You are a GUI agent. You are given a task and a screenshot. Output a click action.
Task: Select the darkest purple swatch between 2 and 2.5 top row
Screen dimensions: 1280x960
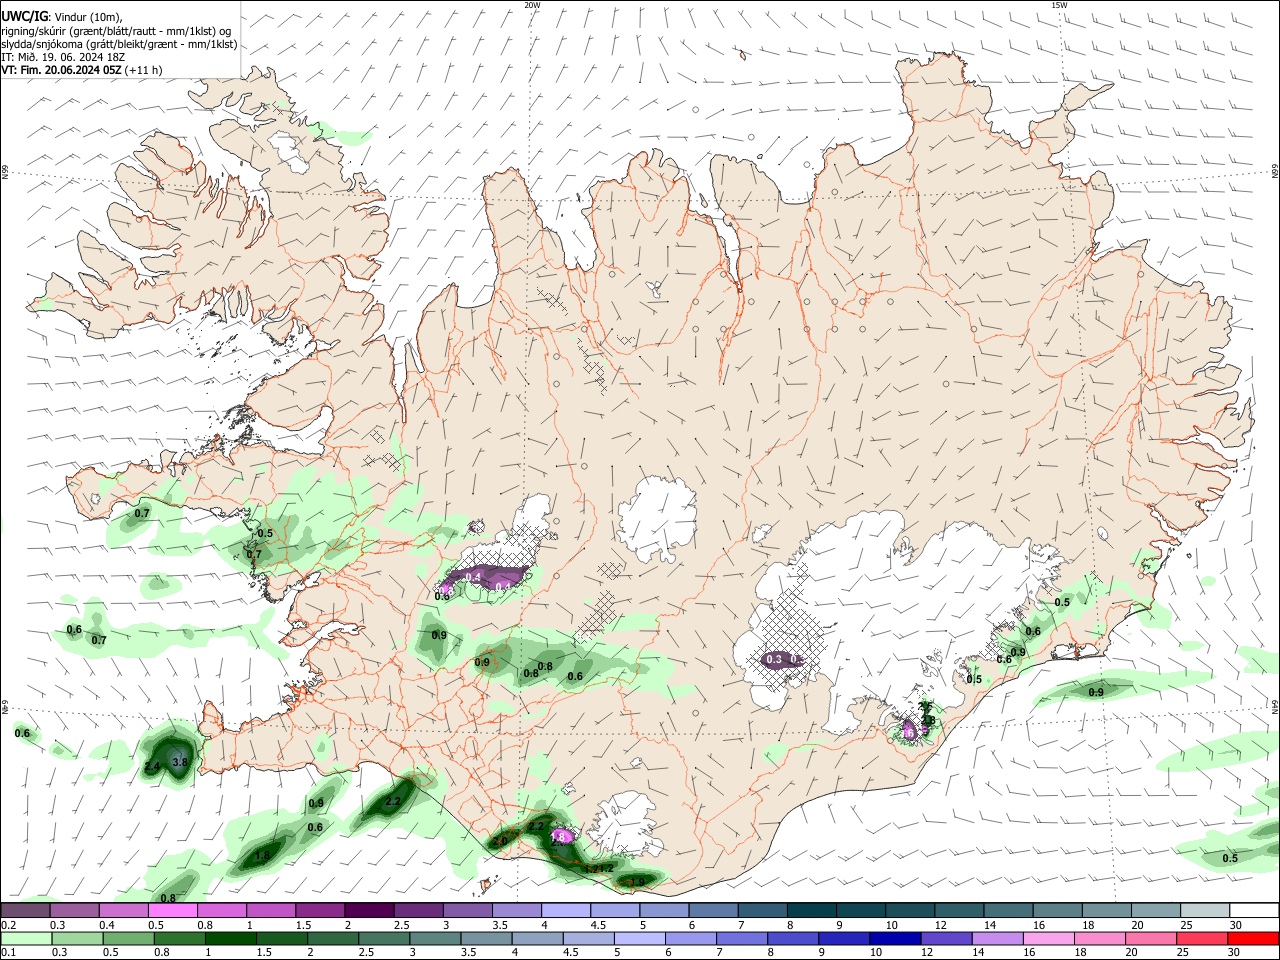pyautogui.click(x=368, y=910)
